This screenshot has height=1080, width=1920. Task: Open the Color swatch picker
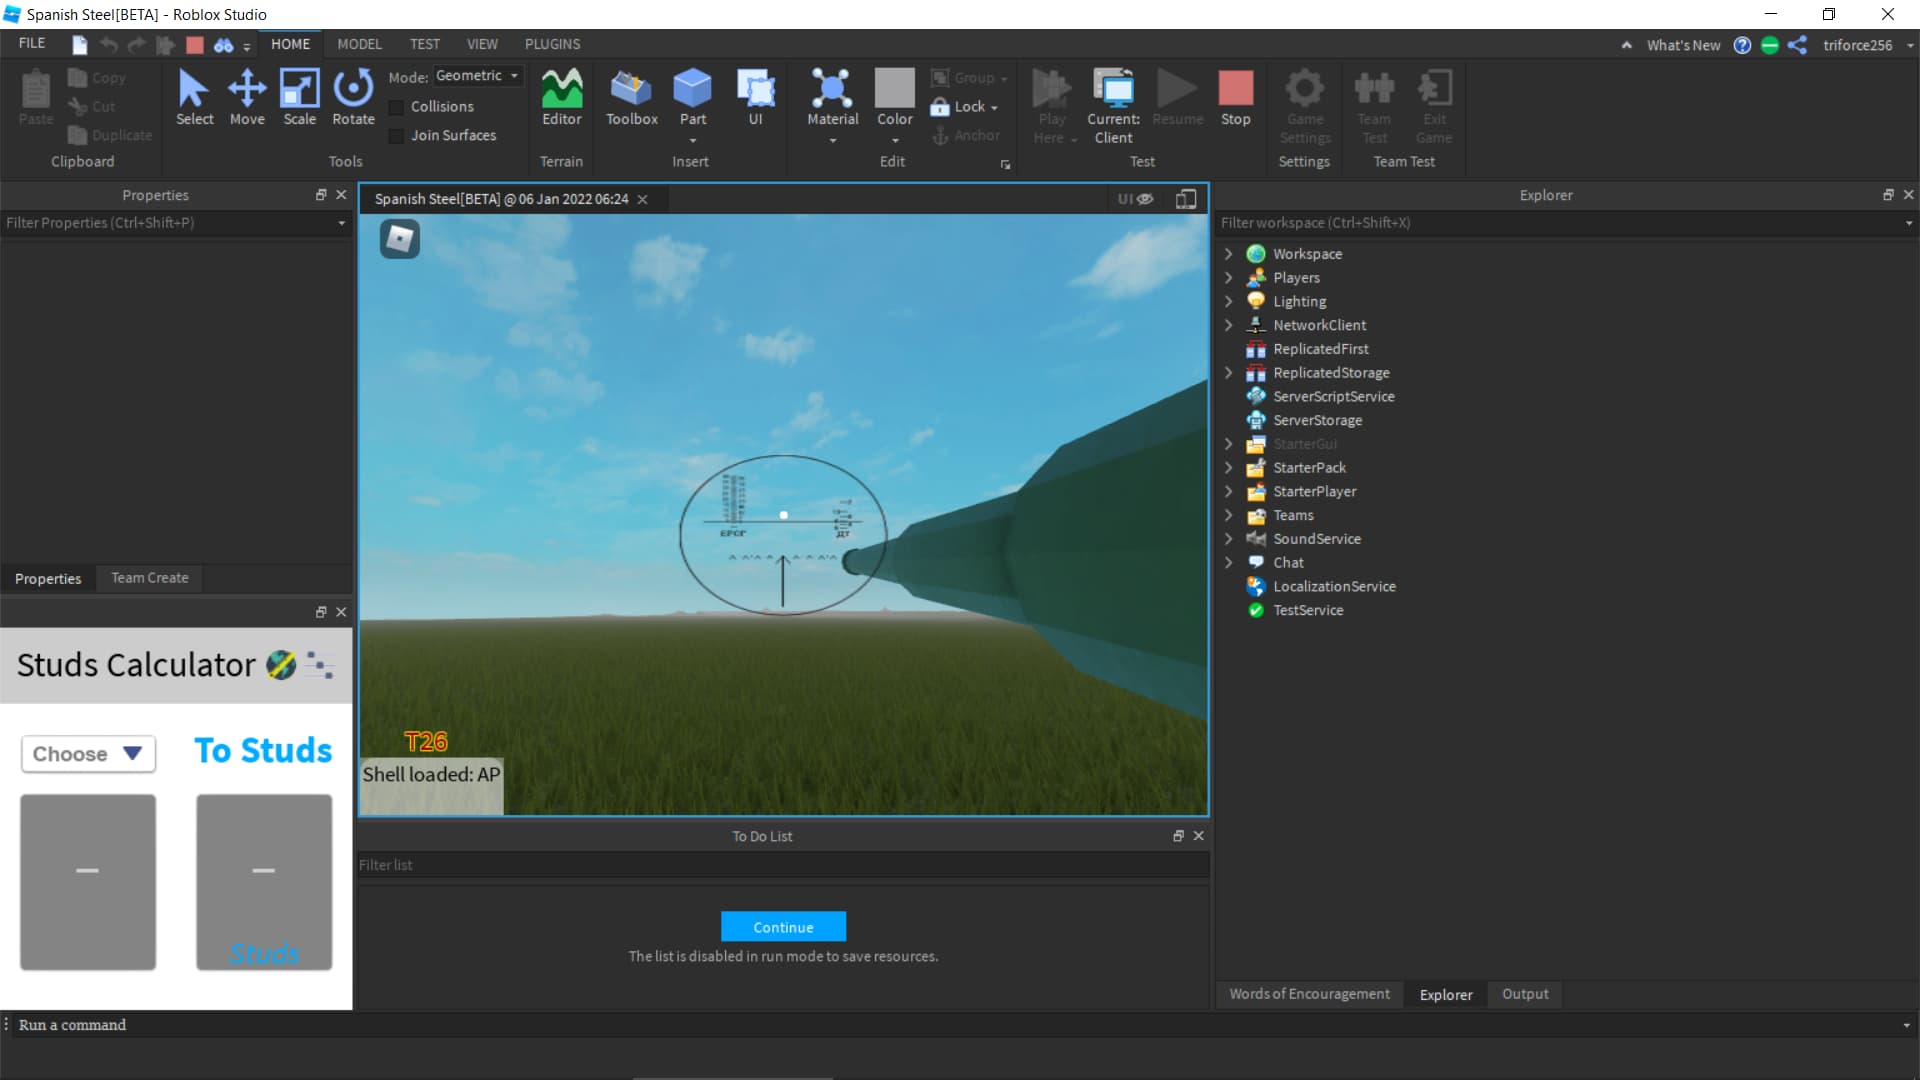pos(894,90)
